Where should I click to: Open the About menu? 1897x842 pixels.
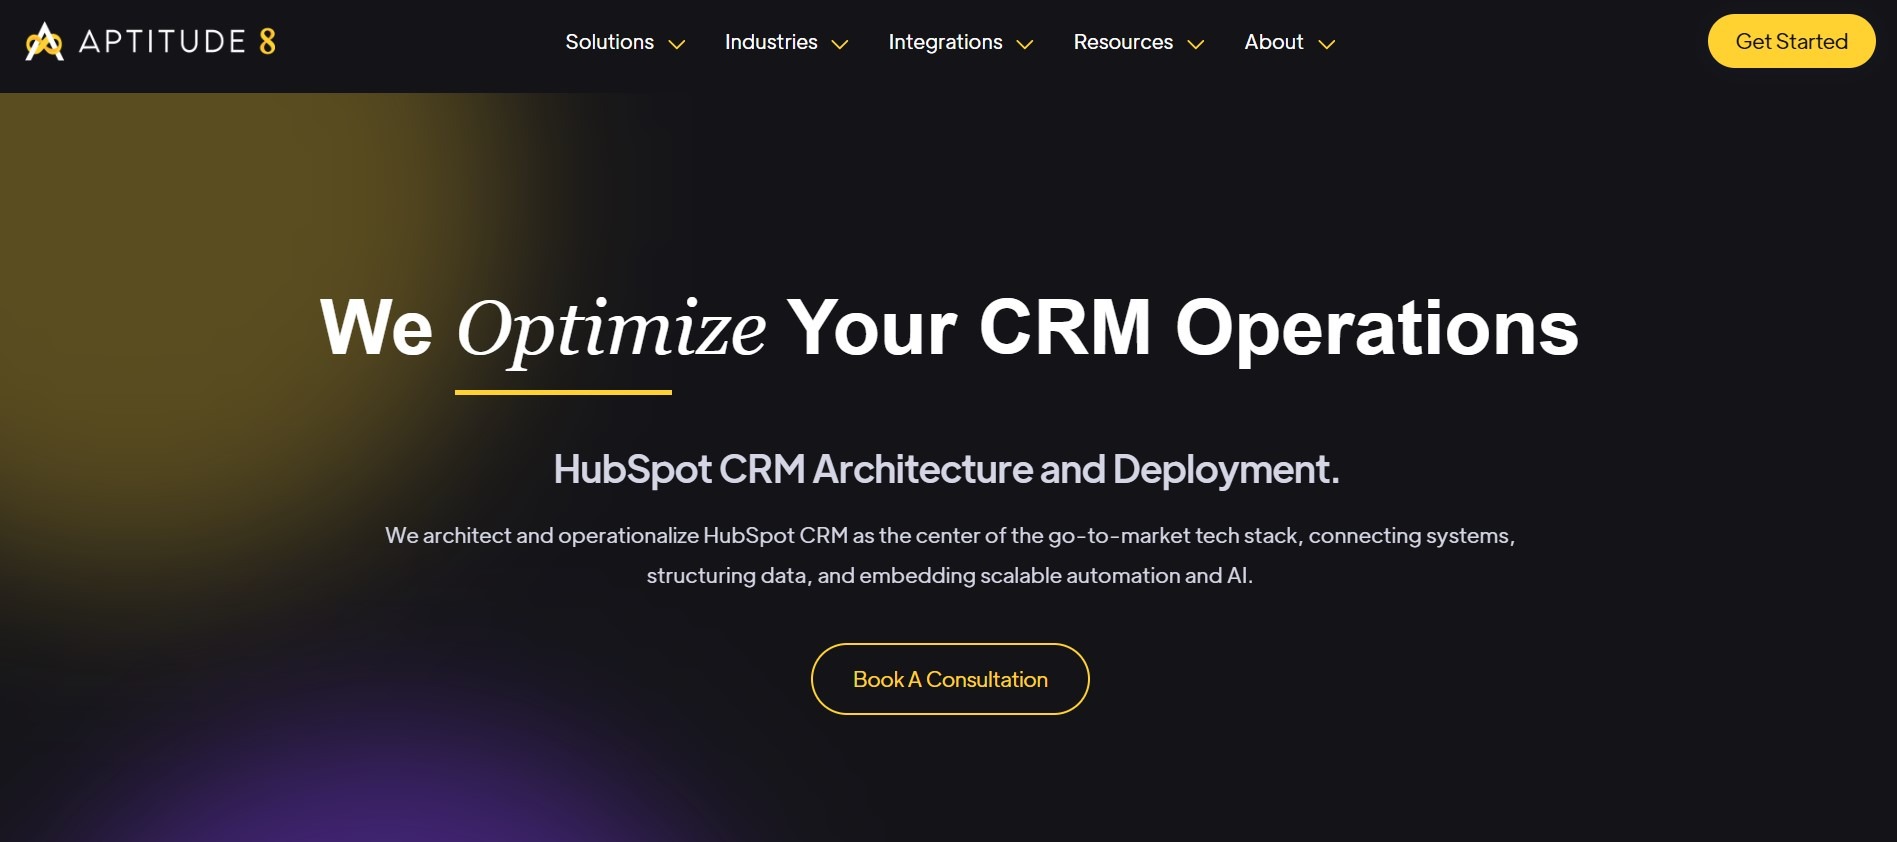(x=1274, y=42)
